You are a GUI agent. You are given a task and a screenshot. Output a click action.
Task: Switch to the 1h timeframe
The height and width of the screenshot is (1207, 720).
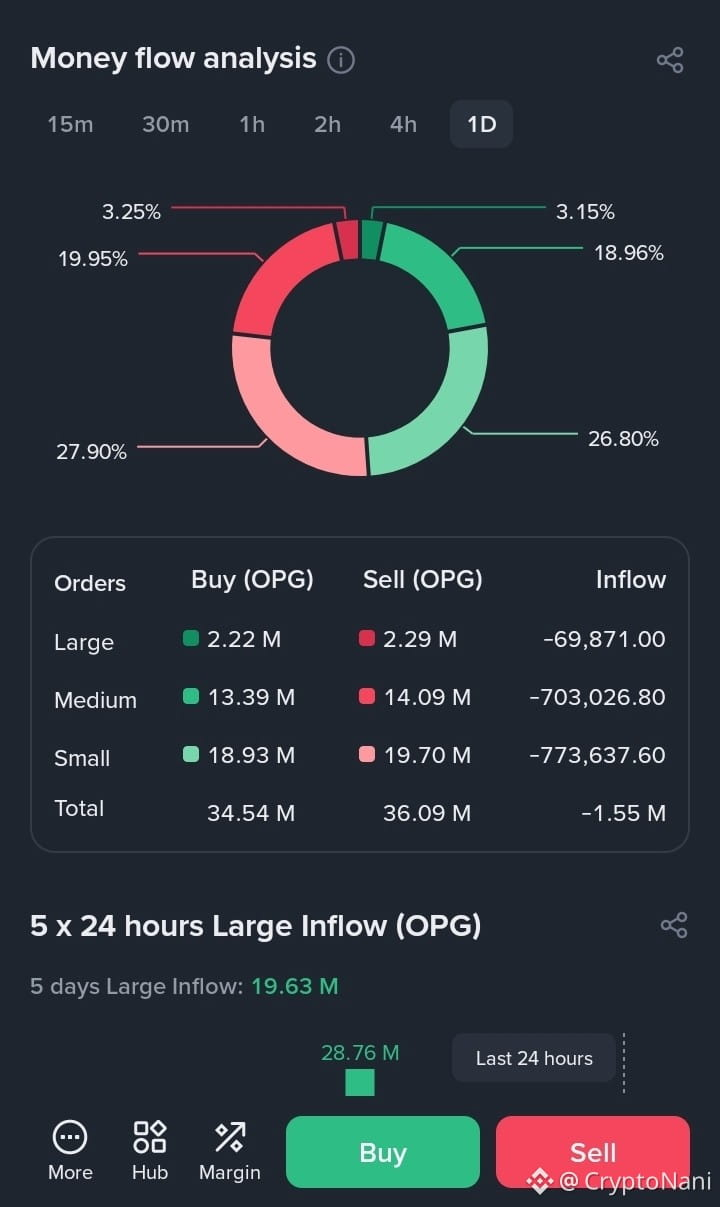coord(252,124)
